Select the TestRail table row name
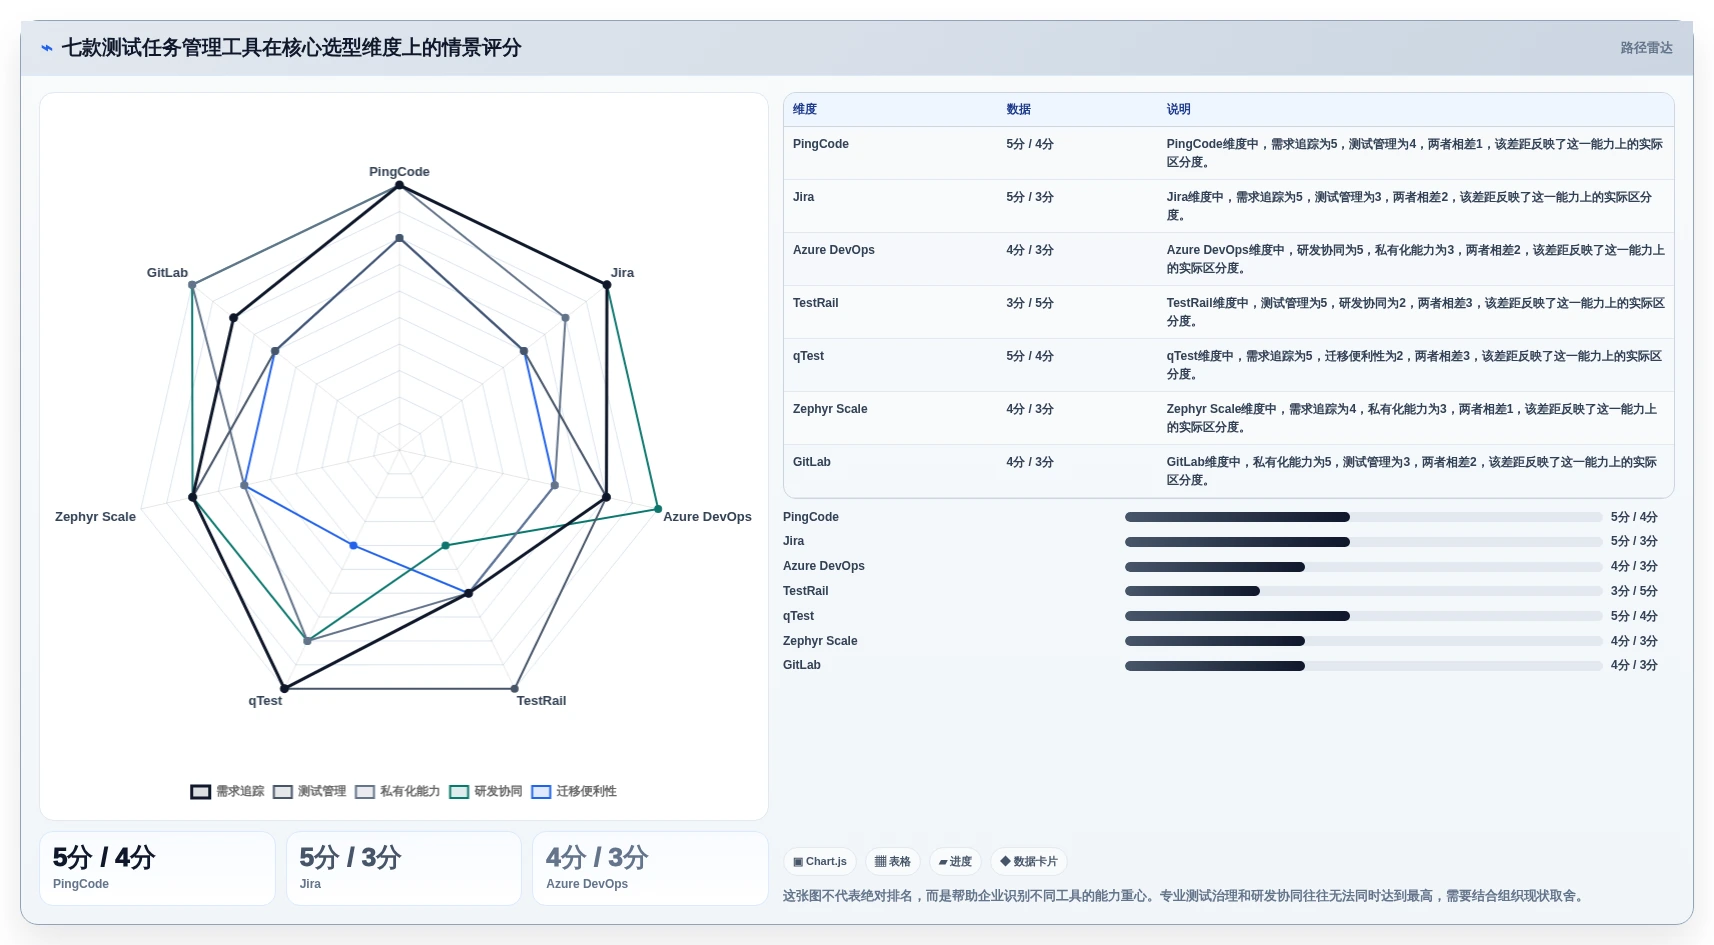This screenshot has width=1714, height=945. [816, 303]
